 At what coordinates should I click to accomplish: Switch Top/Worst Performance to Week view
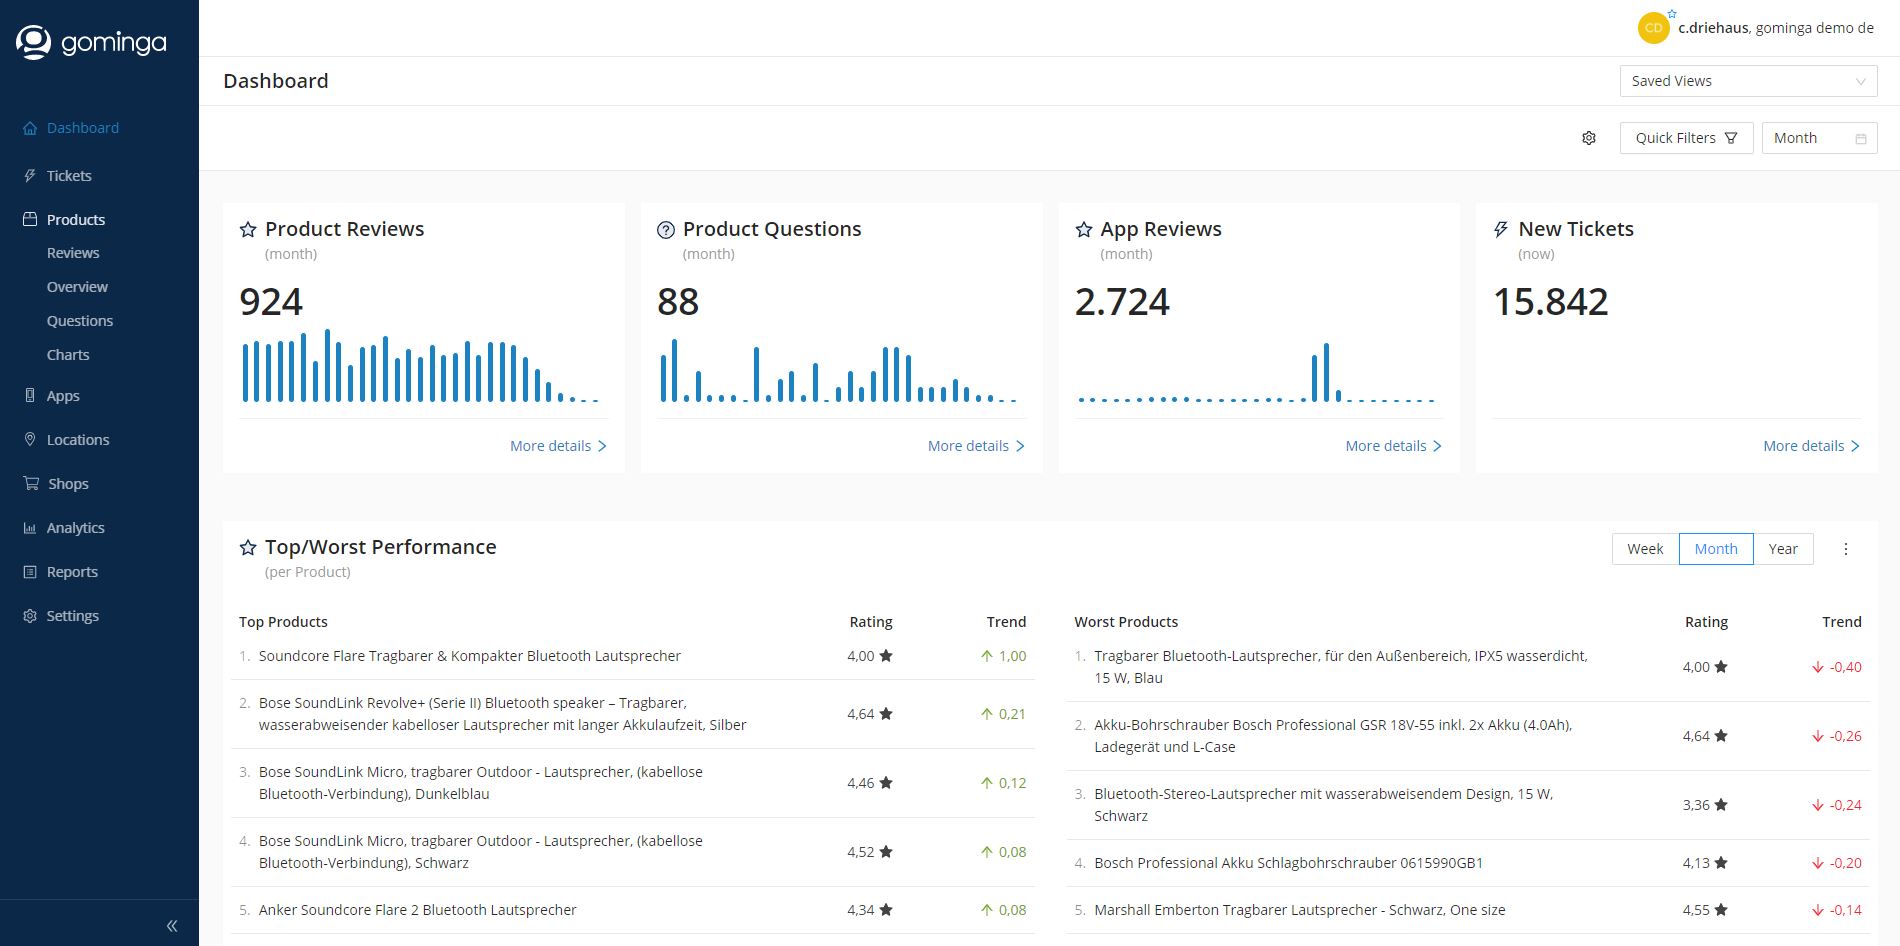pyautogui.click(x=1644, y=548)
